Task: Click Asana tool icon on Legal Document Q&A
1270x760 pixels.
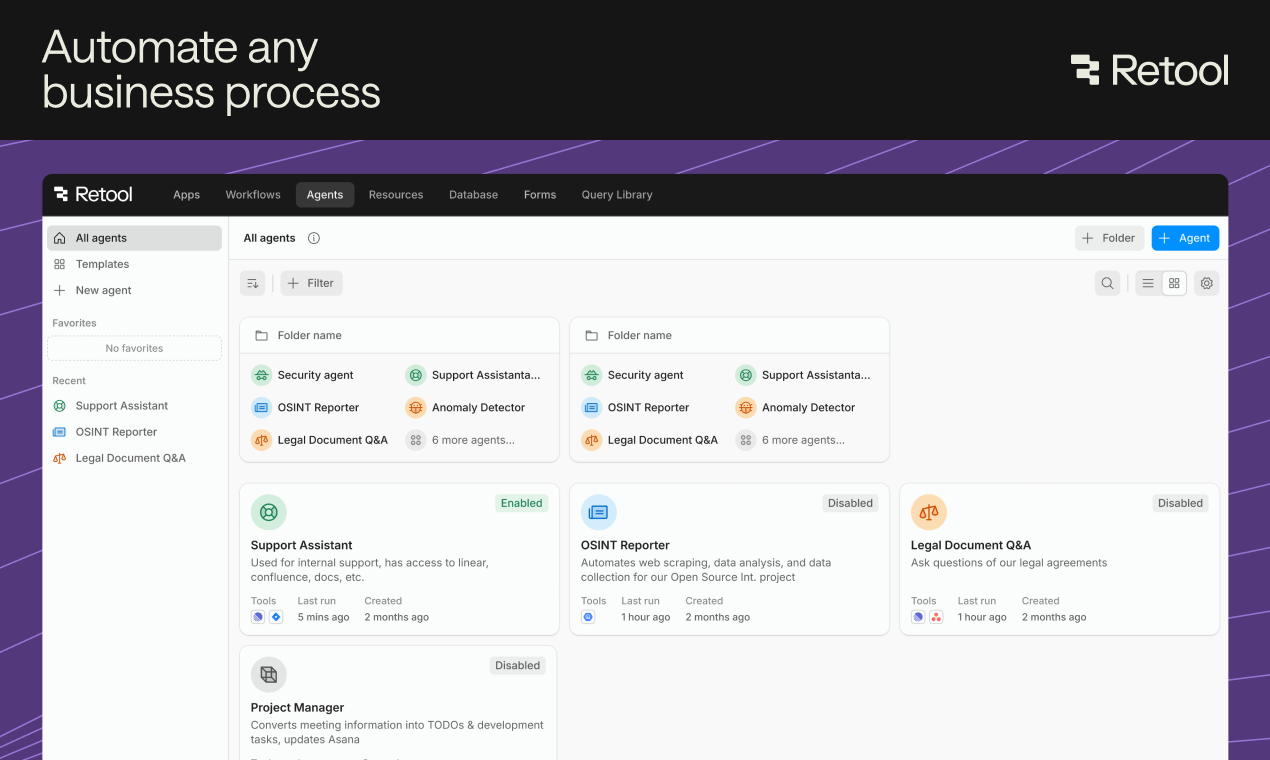Action: [936, 617]
